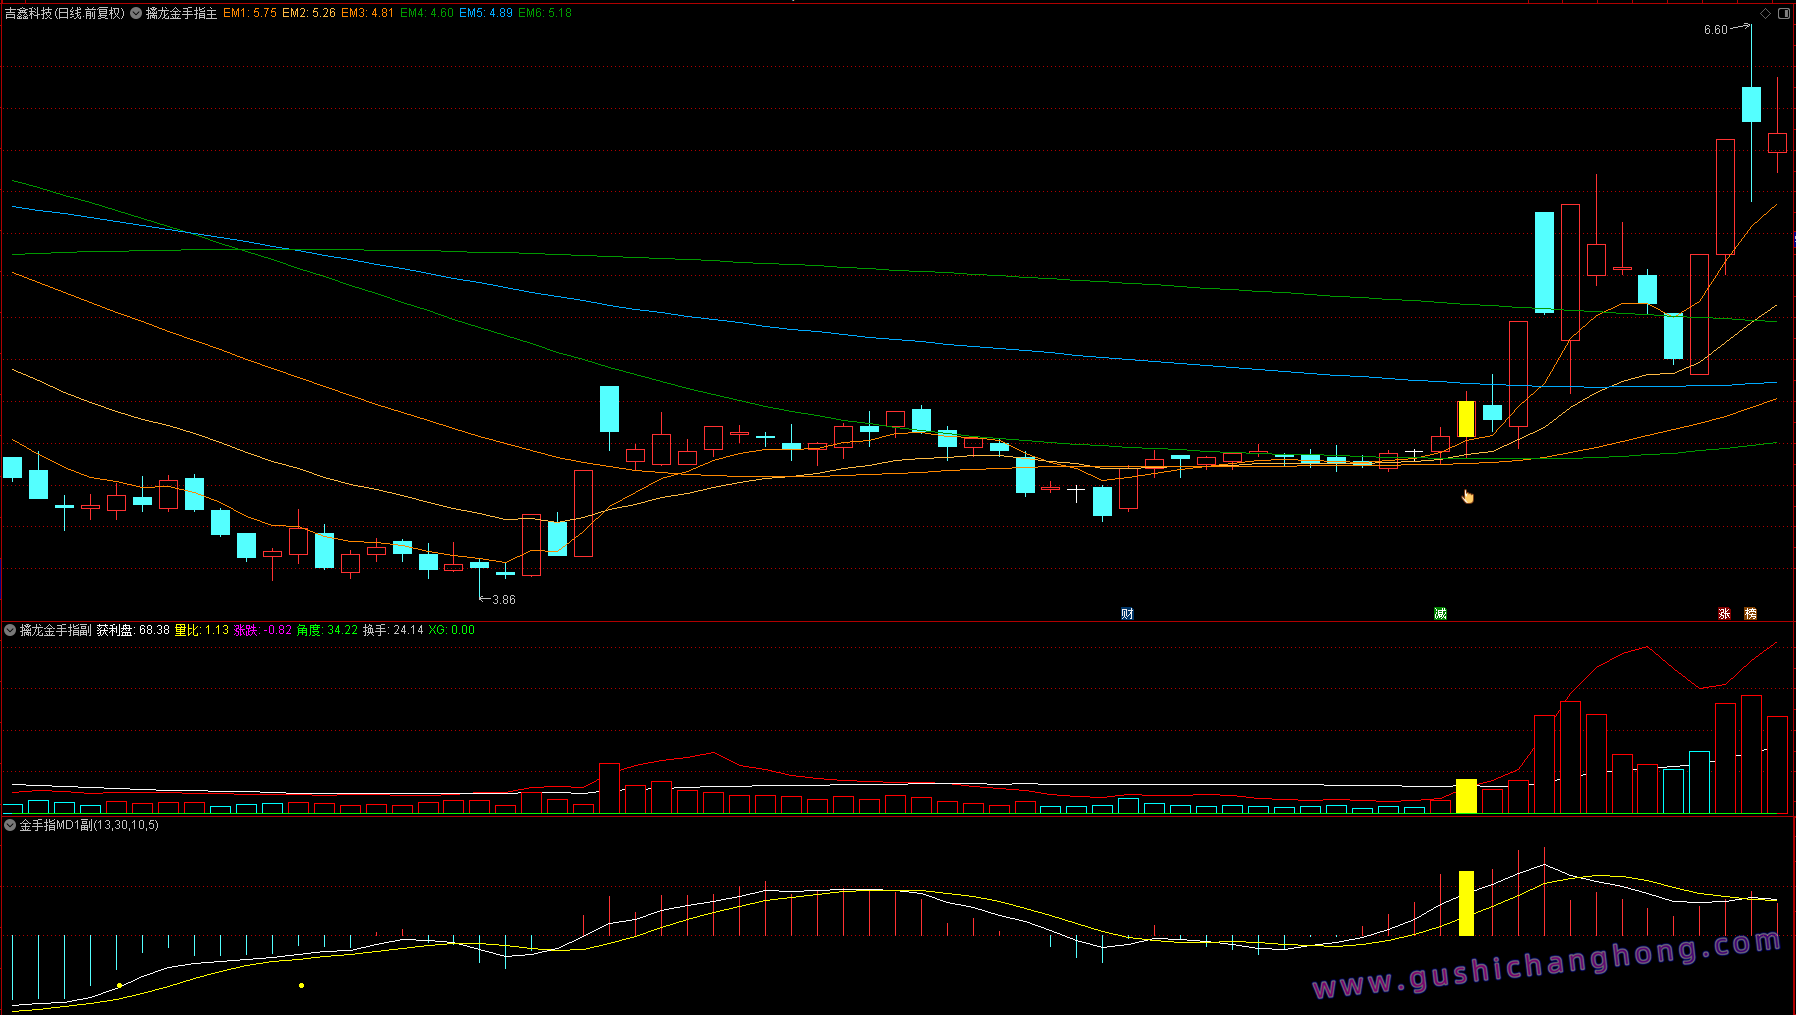This screenshot has height=1015, width=1796.
Task: Click the 涨跌: -0.82 label
Action: (x=263, y=630)
